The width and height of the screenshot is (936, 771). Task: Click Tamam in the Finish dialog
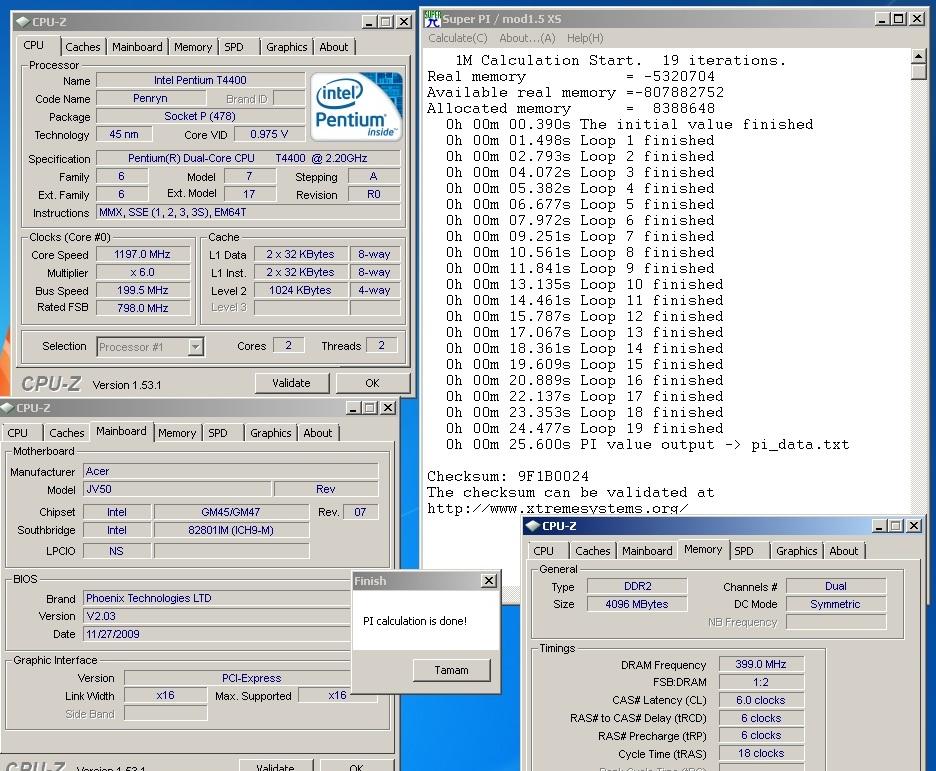point(451,670)
